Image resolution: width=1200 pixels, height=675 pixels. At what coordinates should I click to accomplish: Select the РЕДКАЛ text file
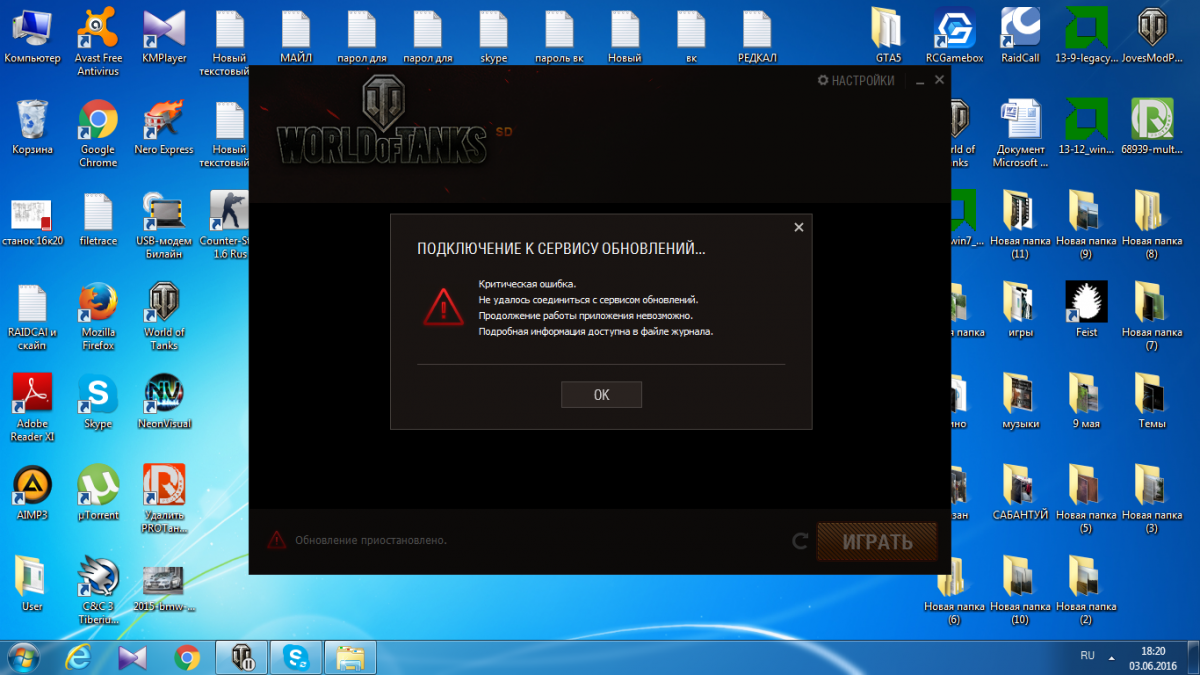coord(757,37)
